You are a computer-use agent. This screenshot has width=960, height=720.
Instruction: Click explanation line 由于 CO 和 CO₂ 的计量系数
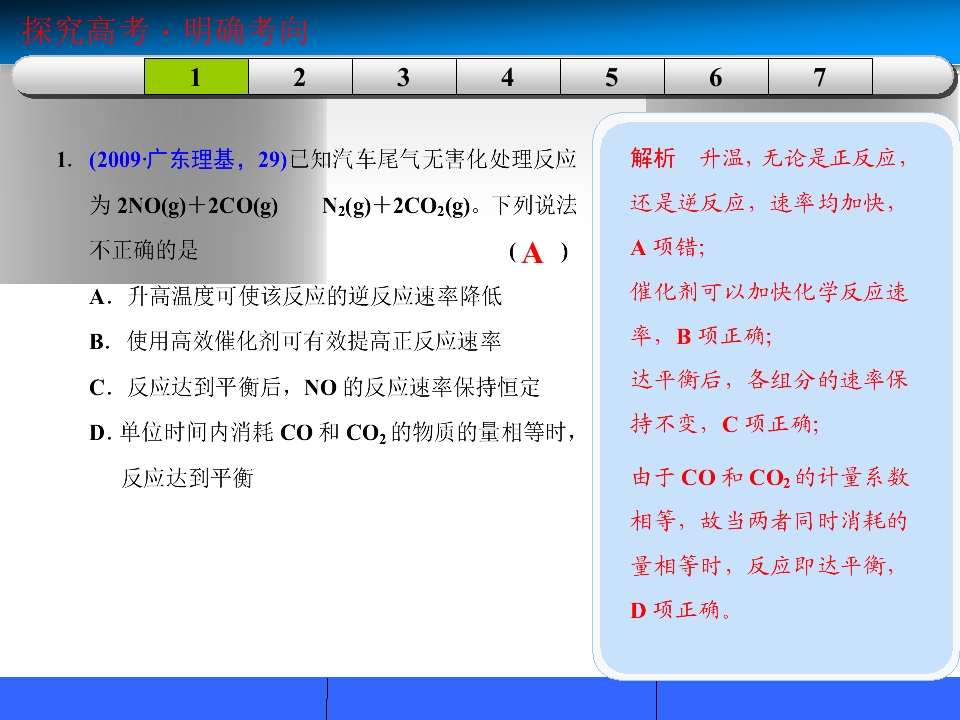(x=770, y=477)
